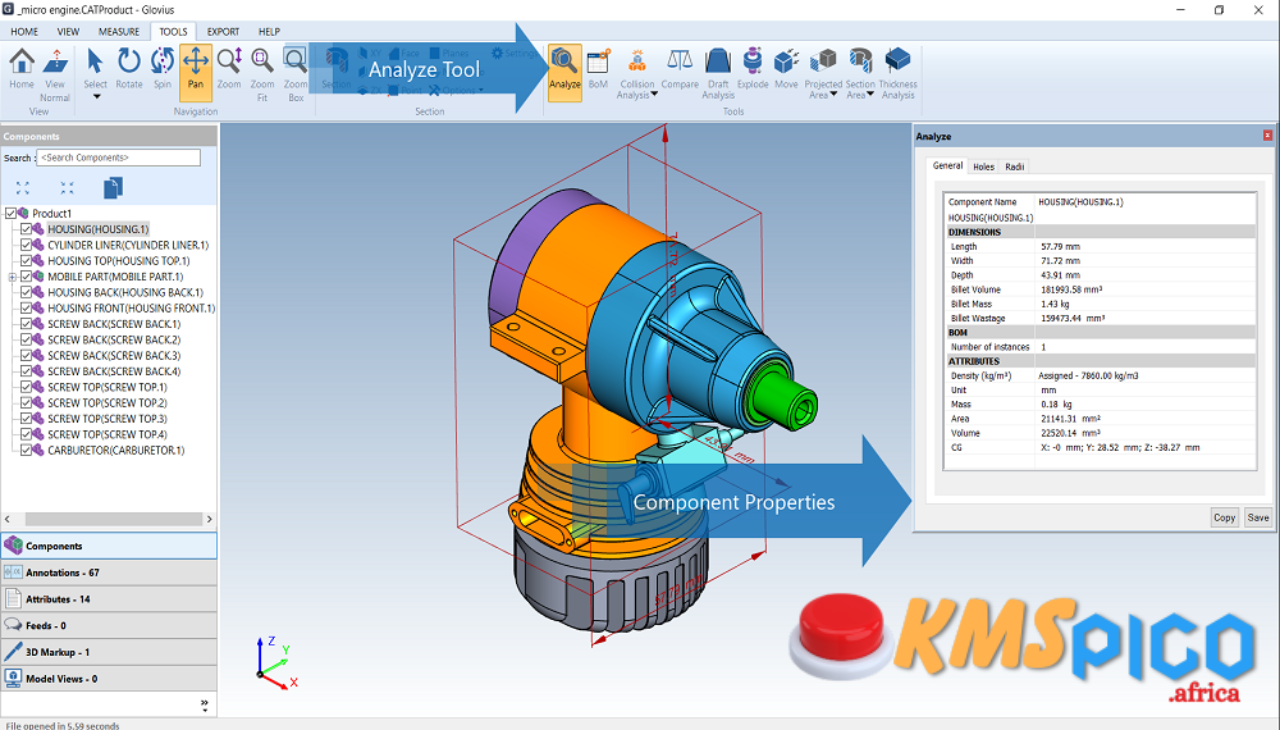This screenshot has height=730, width=1280.
Task: Toggle HOUSING BACK(HOUSING BACK.1) checkbox
Action: point(26,292)
